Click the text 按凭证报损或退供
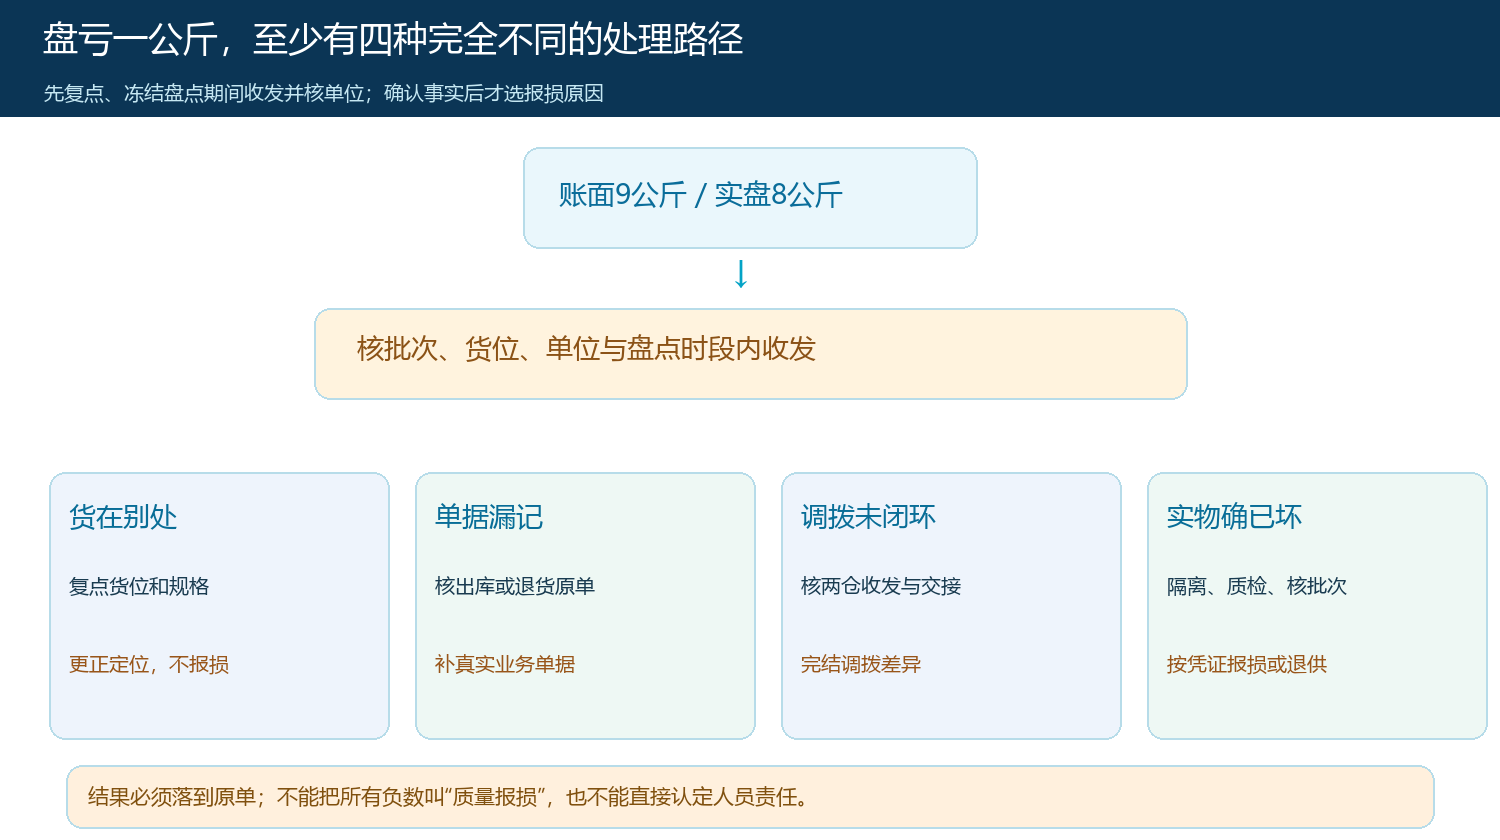 point(1247,664)
